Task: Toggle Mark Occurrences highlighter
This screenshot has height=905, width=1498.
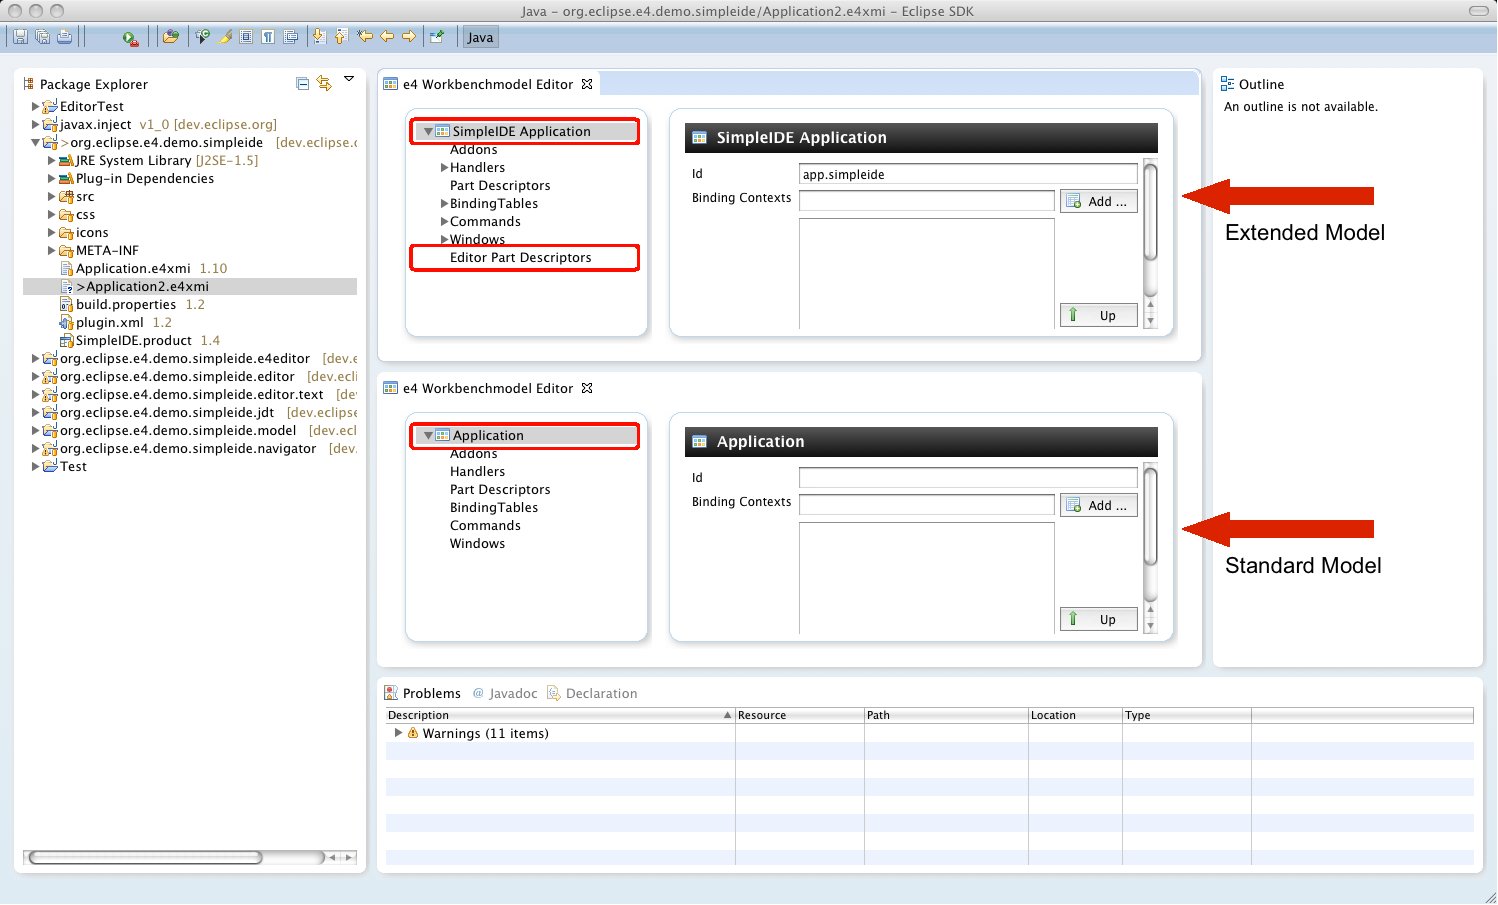Action: tap(225, 37)
